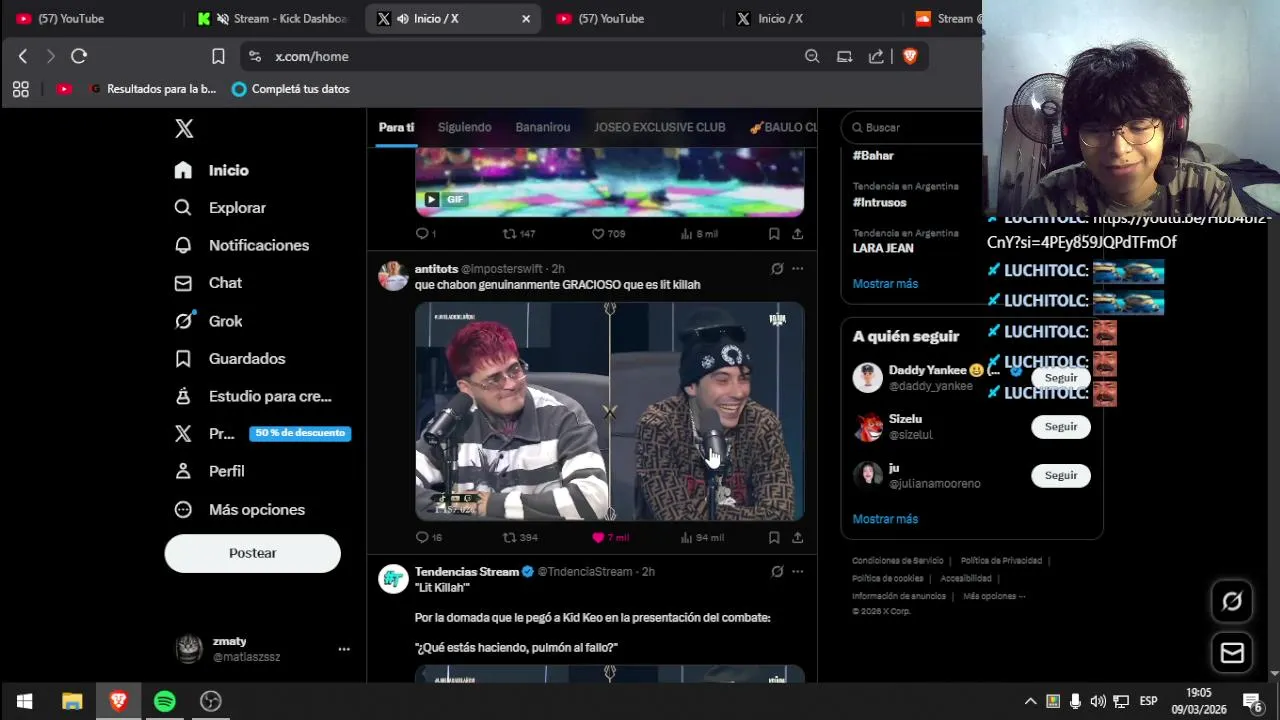Bookmark the GIF post
Viewport: 1280px width, 720px height.
[x=774, y=234]
